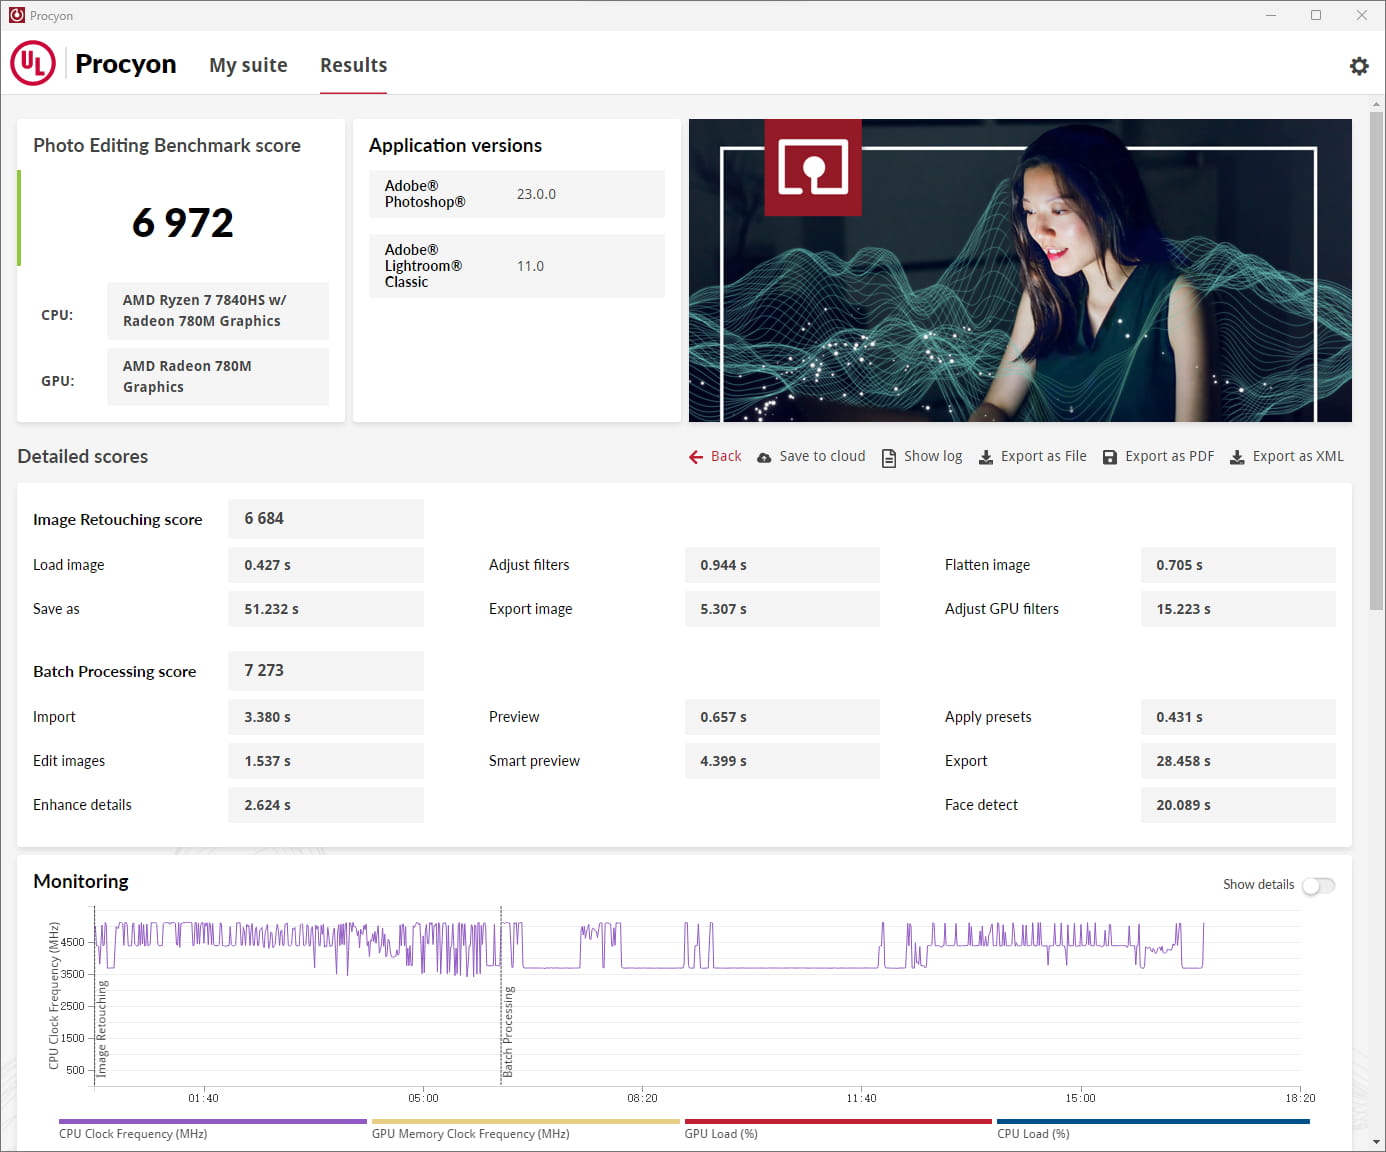Image resolution: width=1386 pixels, height=1152 pixels.
Task: Click the Adjust GPU filters value 15.223 s
Action: tap(1238, 609)
